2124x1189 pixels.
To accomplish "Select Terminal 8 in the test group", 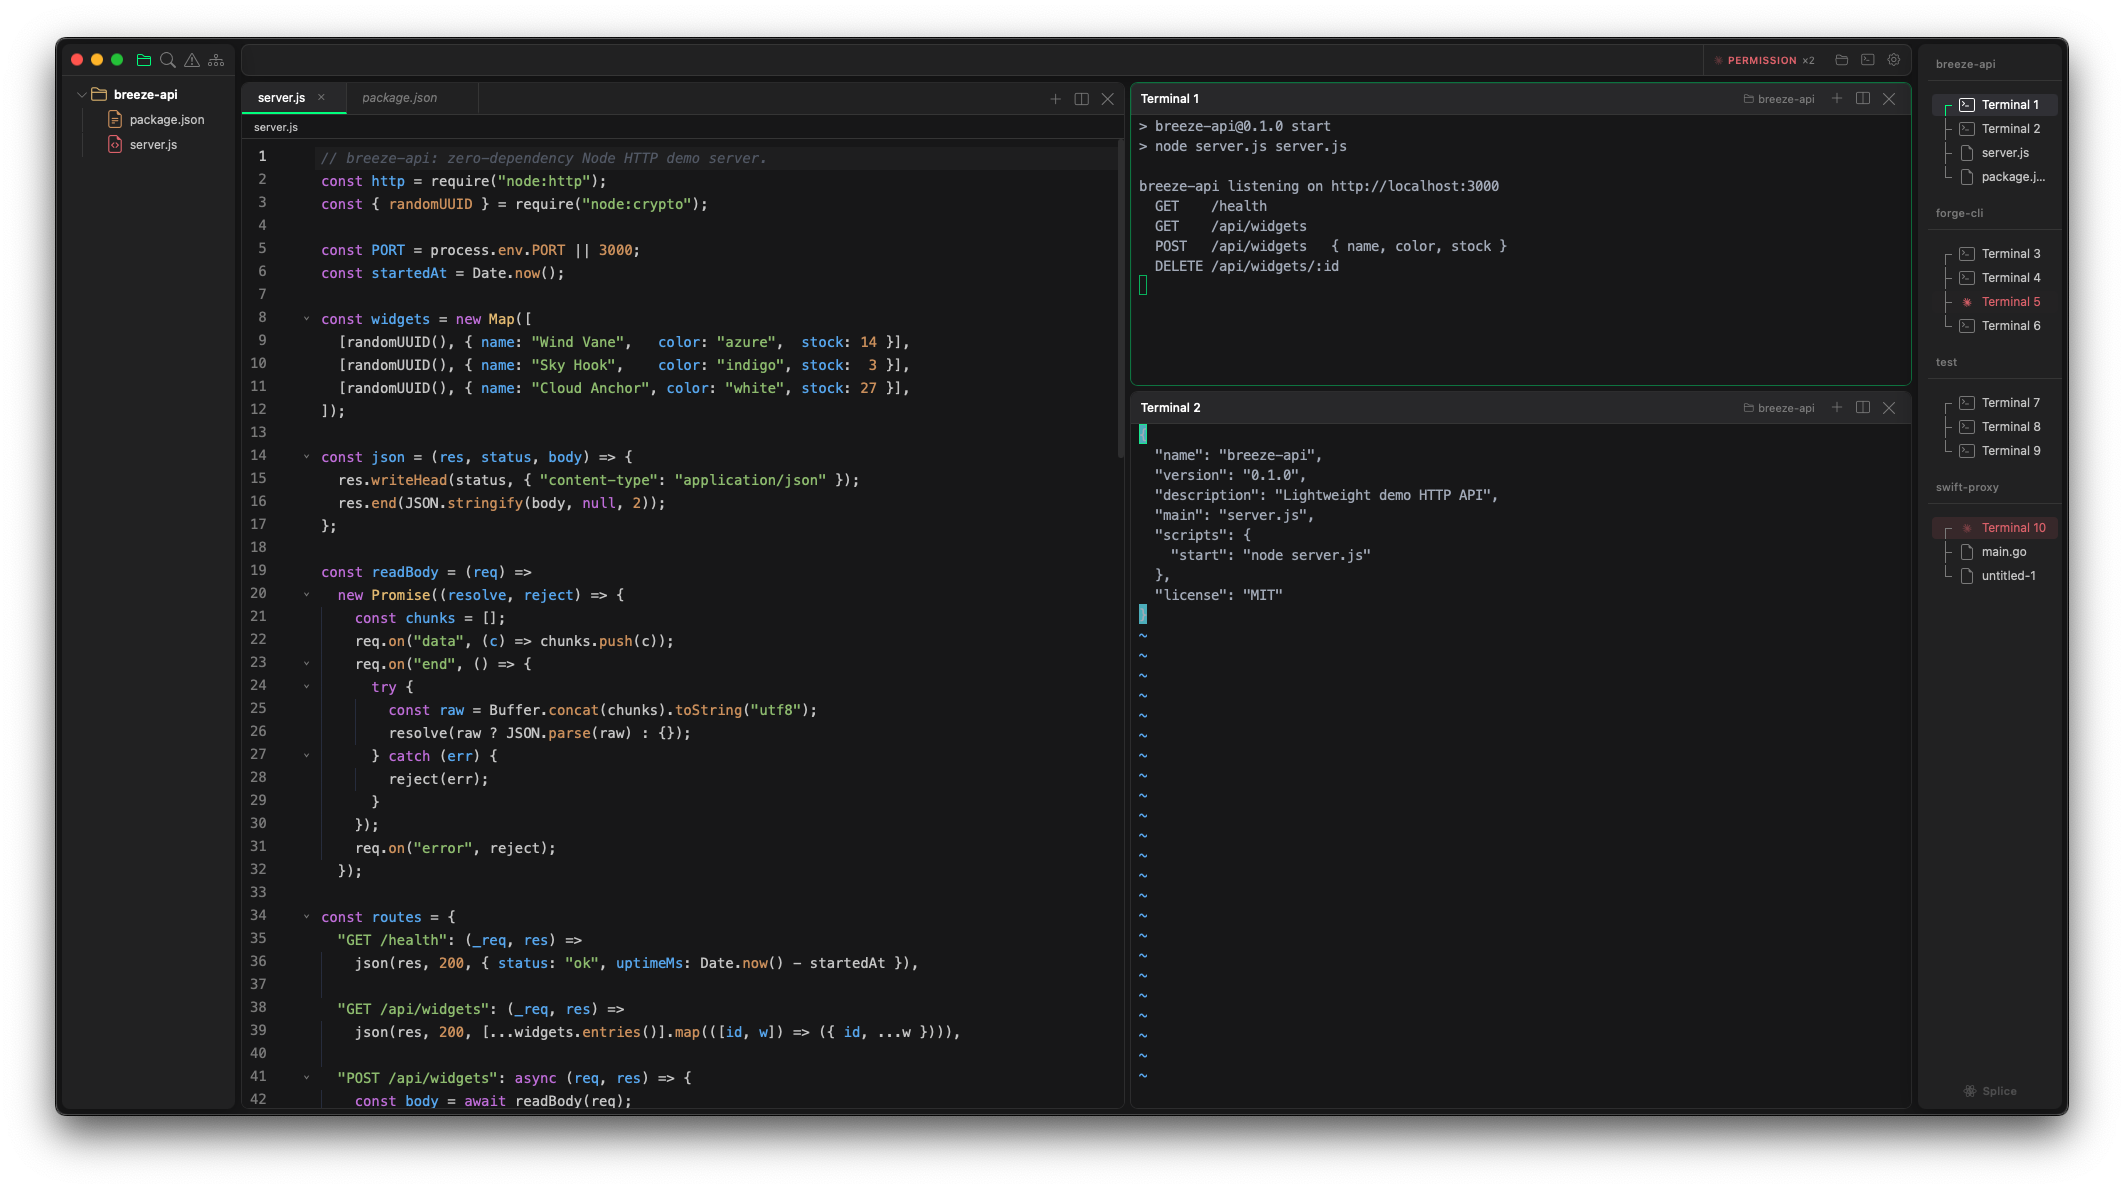I will point(1995,427).
